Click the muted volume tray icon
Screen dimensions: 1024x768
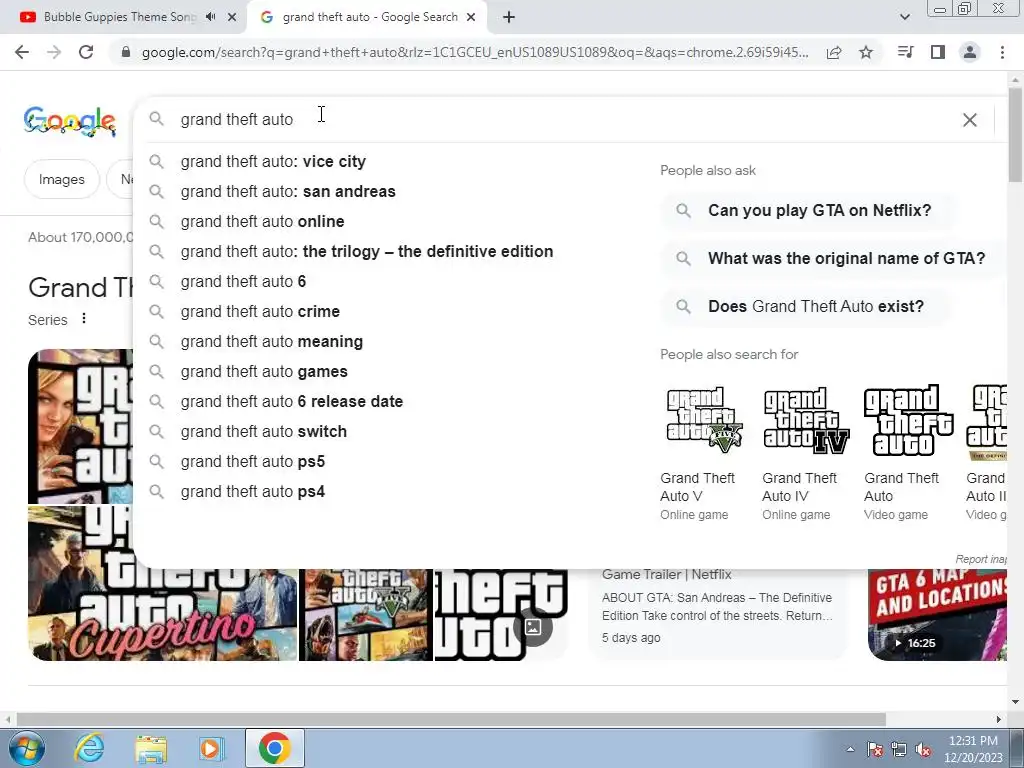923,749
